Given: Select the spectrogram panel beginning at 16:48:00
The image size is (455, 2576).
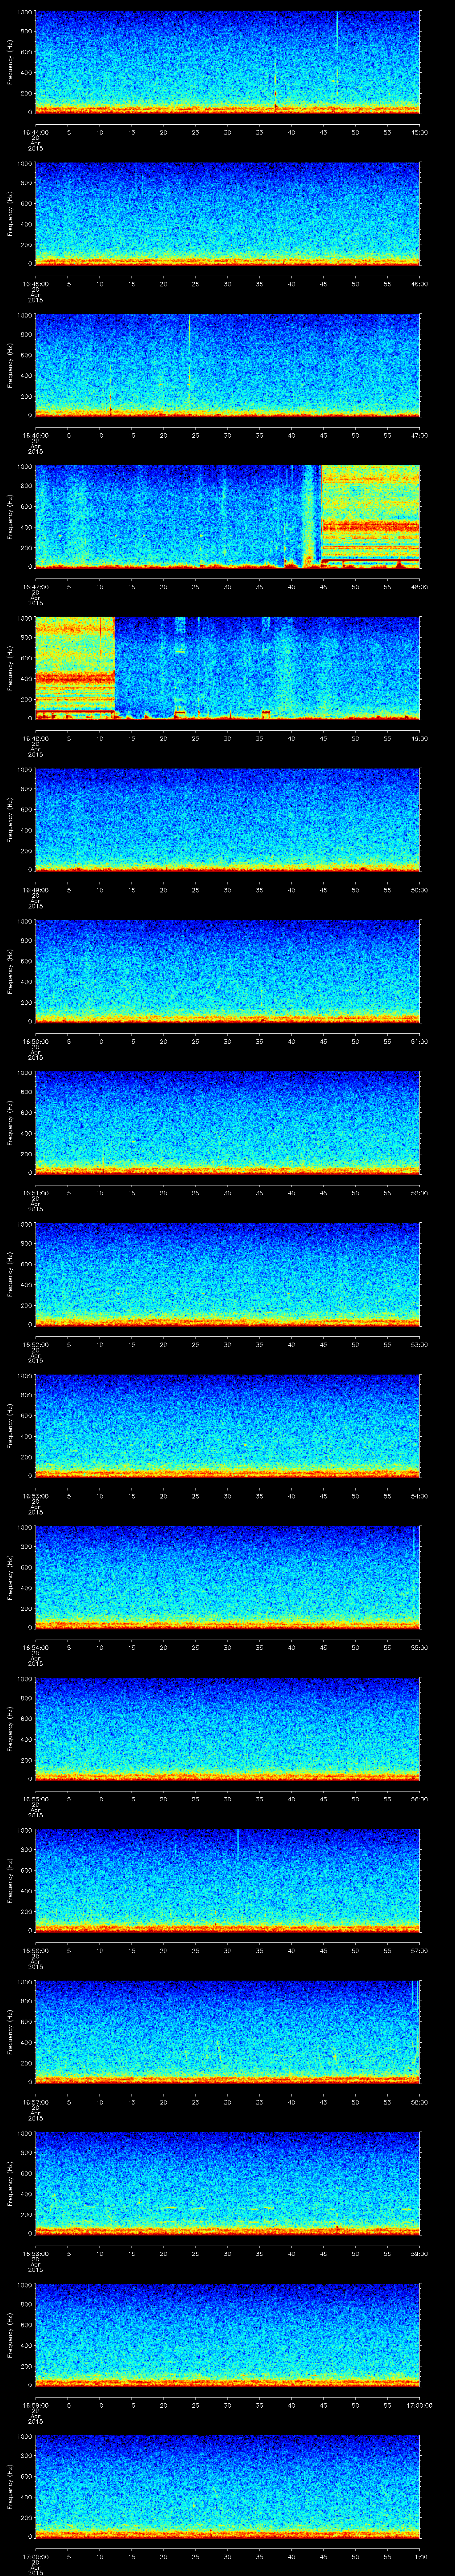Looking at the screenshot, I should 227,669.
